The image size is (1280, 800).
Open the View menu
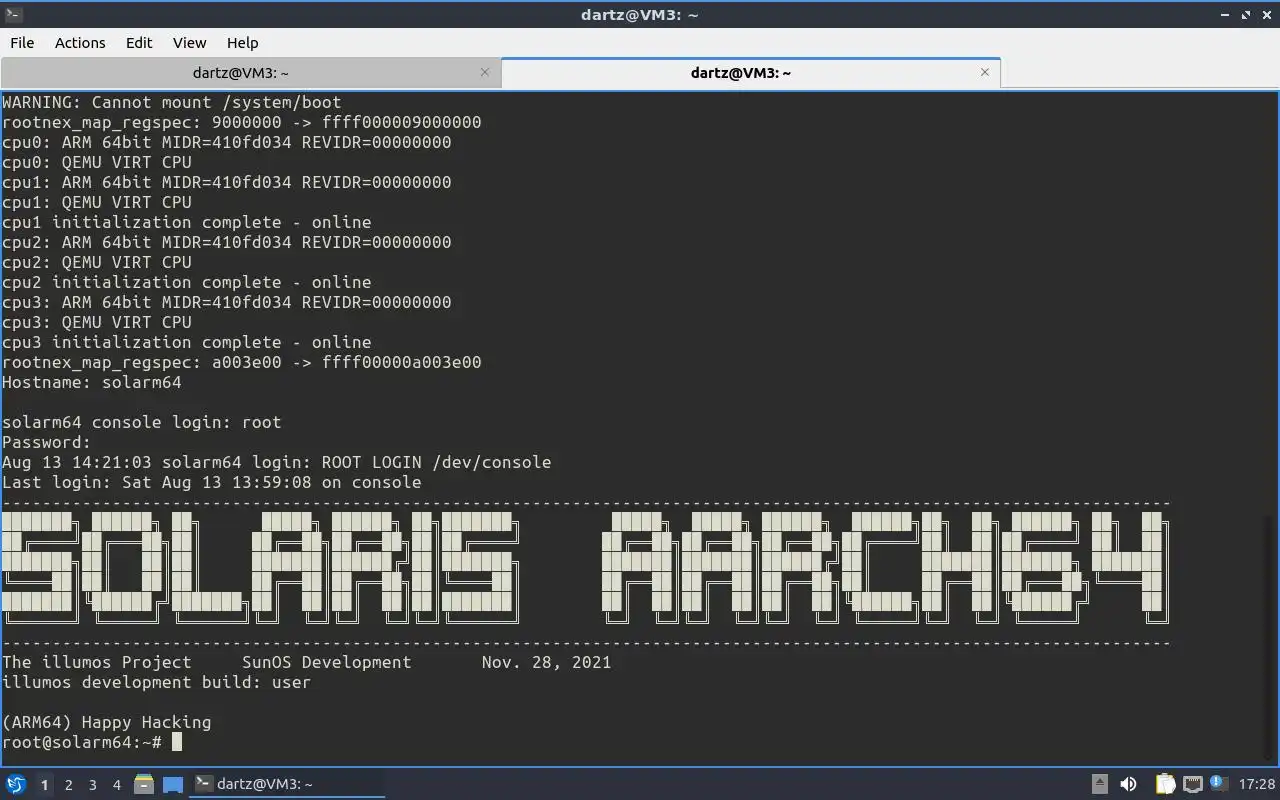189,43
